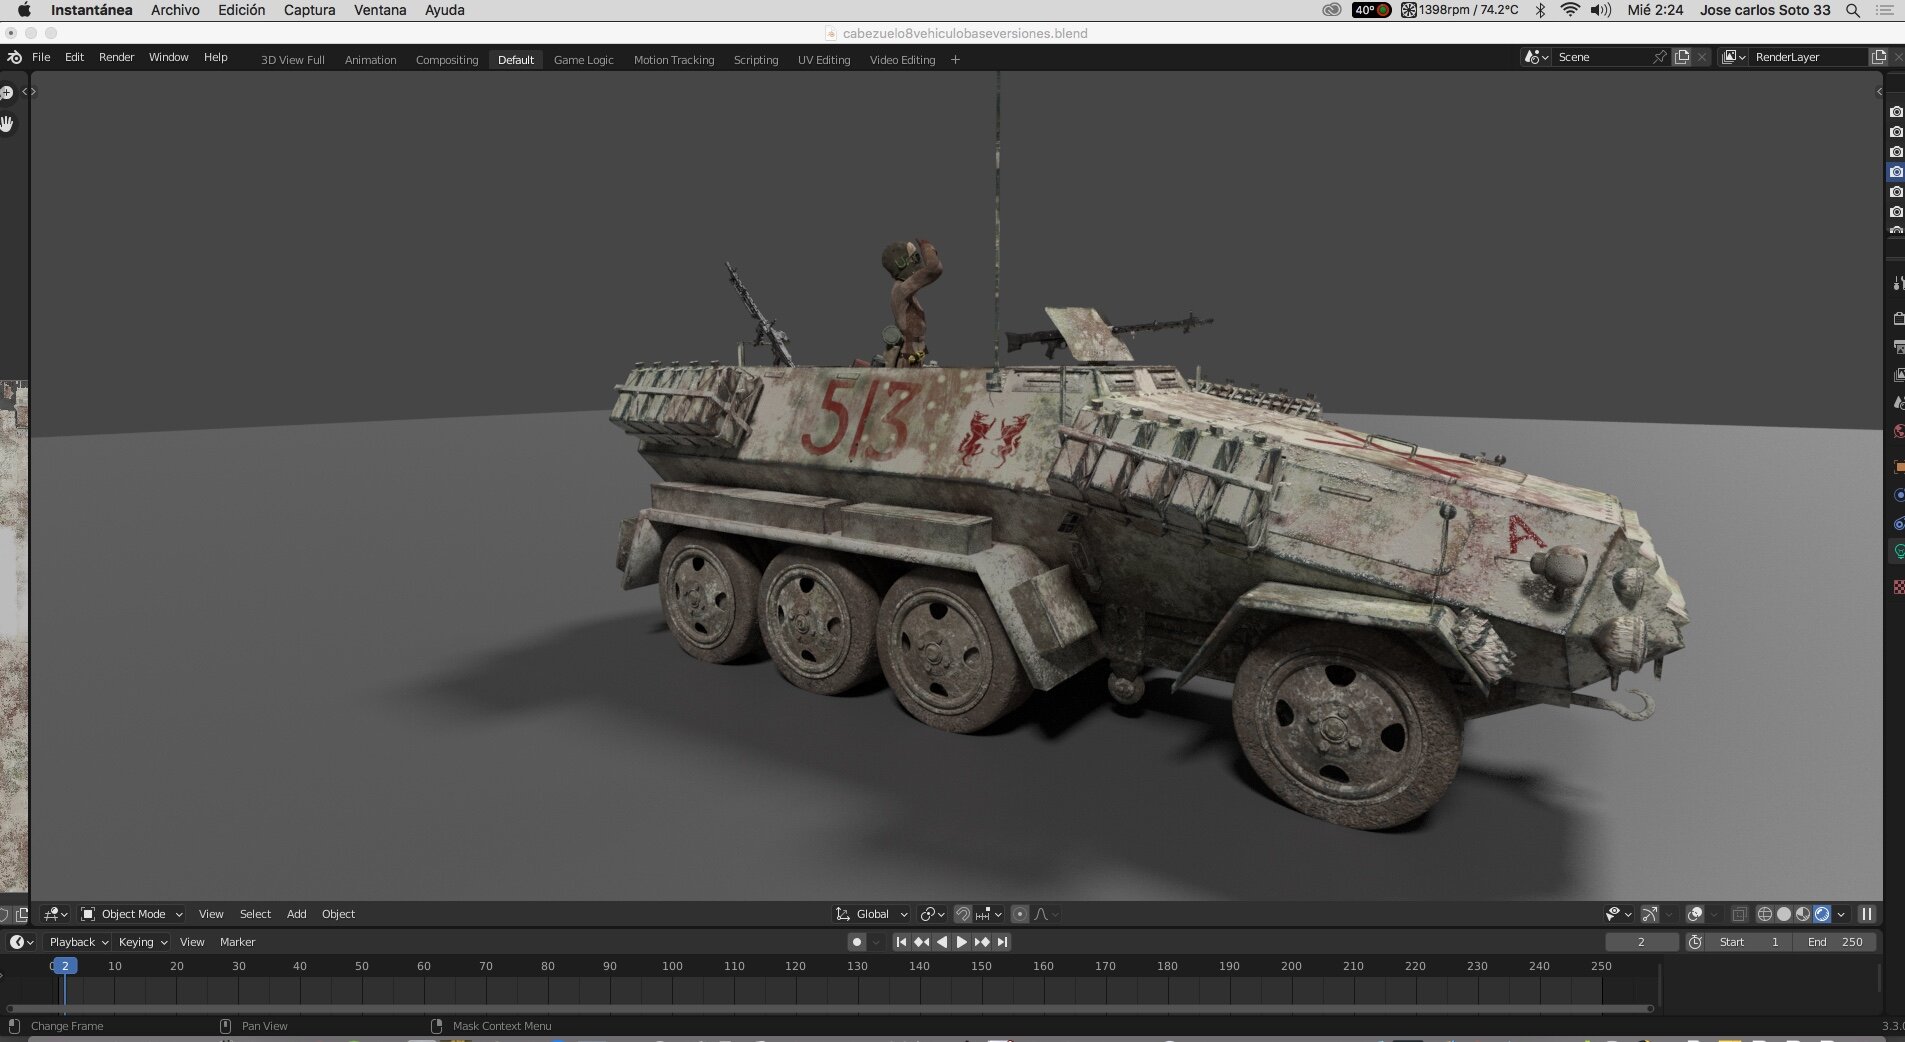Switch to the Animation workspace tab

click(370, 60)
